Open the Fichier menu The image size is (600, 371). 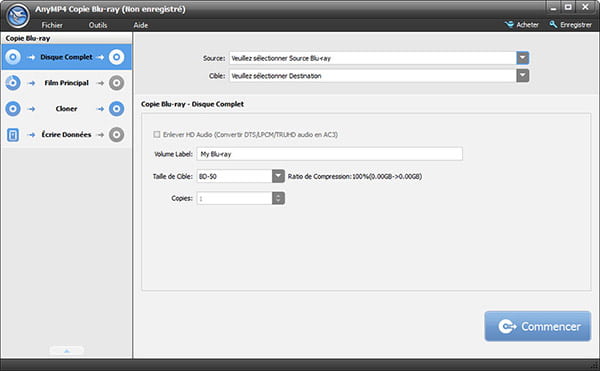pos(52,25)
